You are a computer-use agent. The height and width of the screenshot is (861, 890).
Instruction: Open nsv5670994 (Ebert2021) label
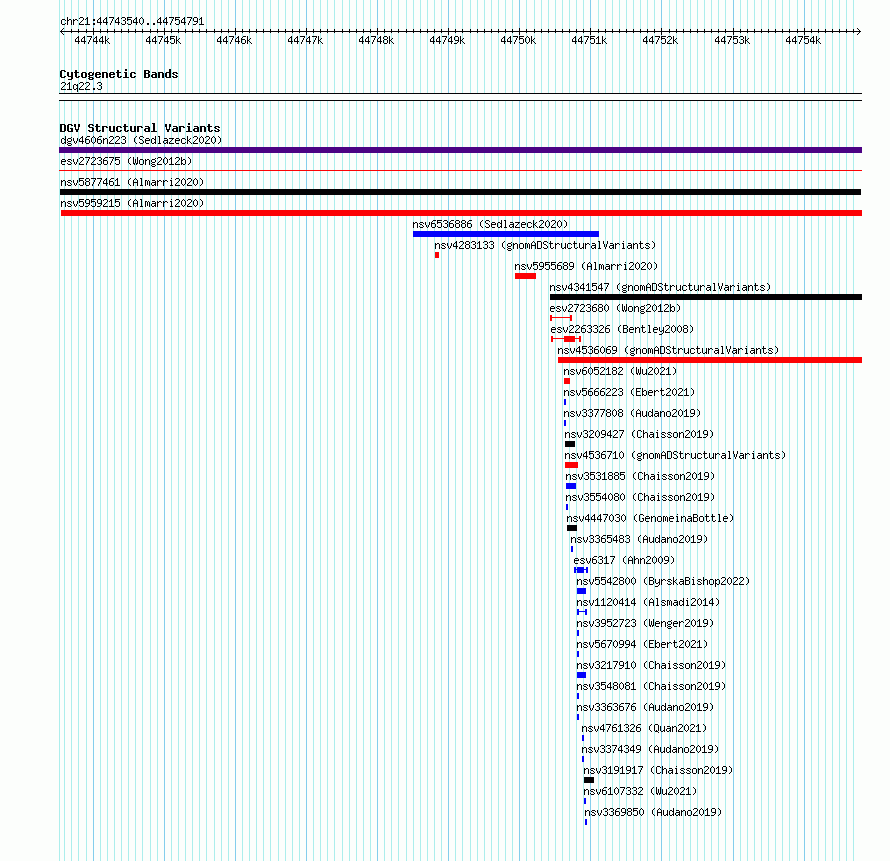pos(642,644)
